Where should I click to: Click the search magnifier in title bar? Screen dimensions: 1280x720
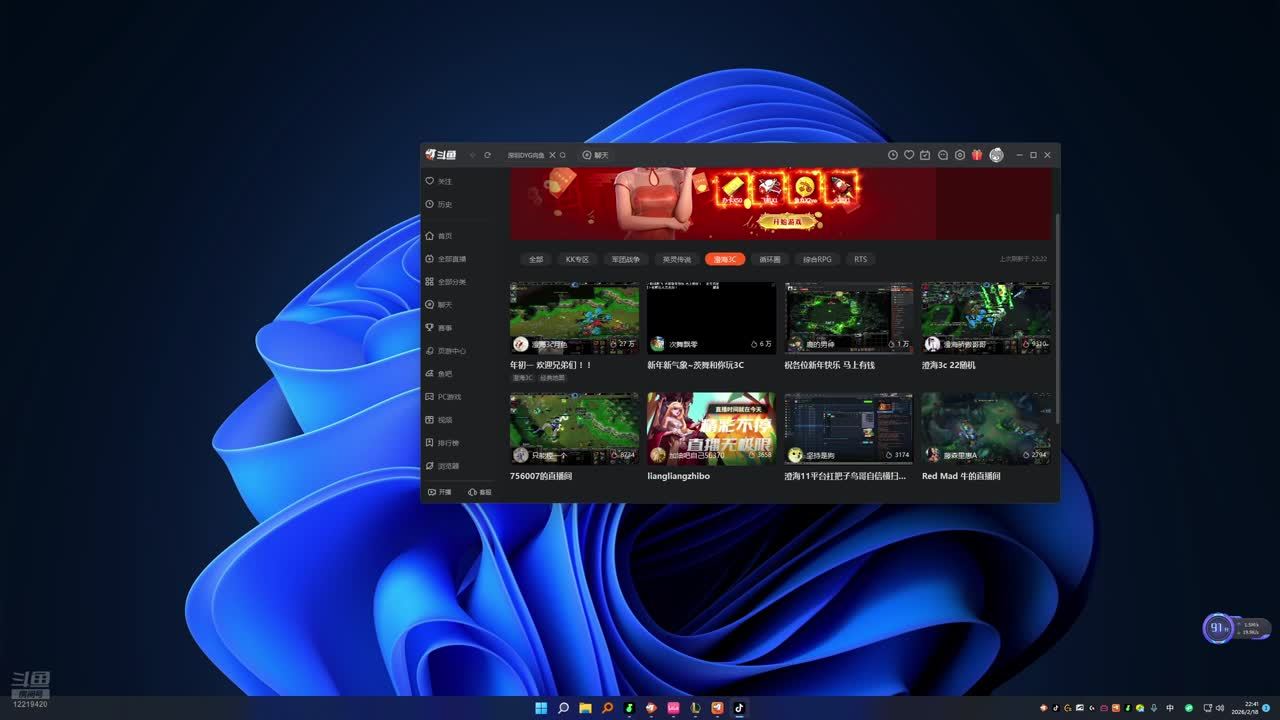[x=563, y=155]
